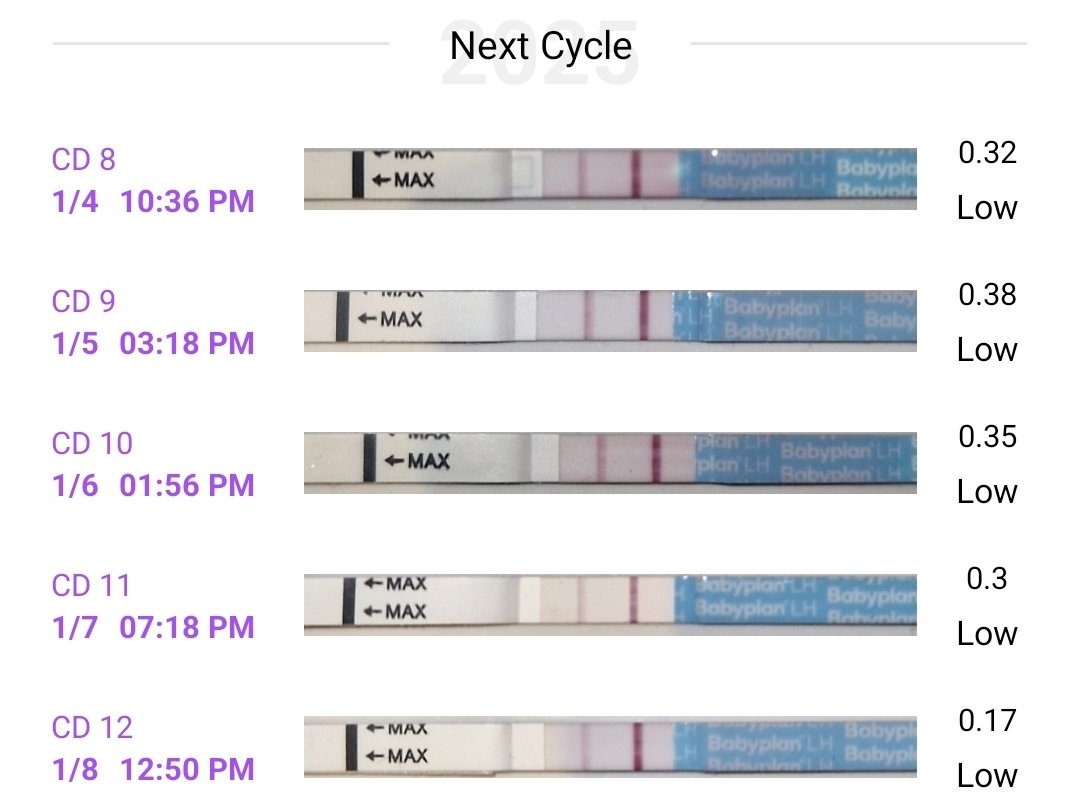Tap the 1/4 10:36 PM timestamp
1080x804 pixels.
click(x=153, y=202)
